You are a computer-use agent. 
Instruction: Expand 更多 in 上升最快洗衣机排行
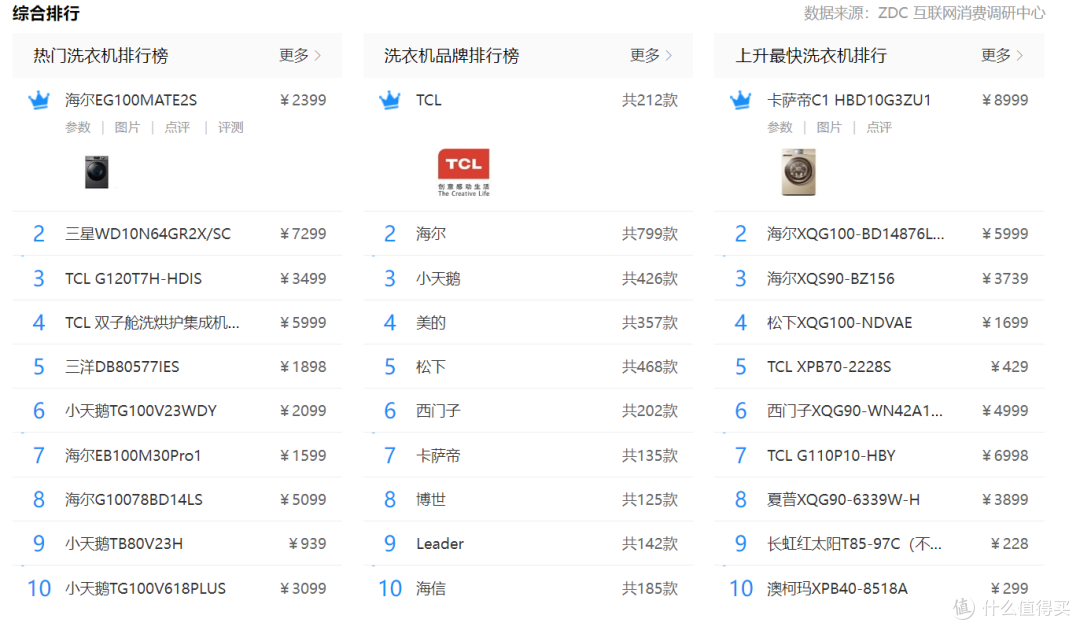pos(1002,56)
